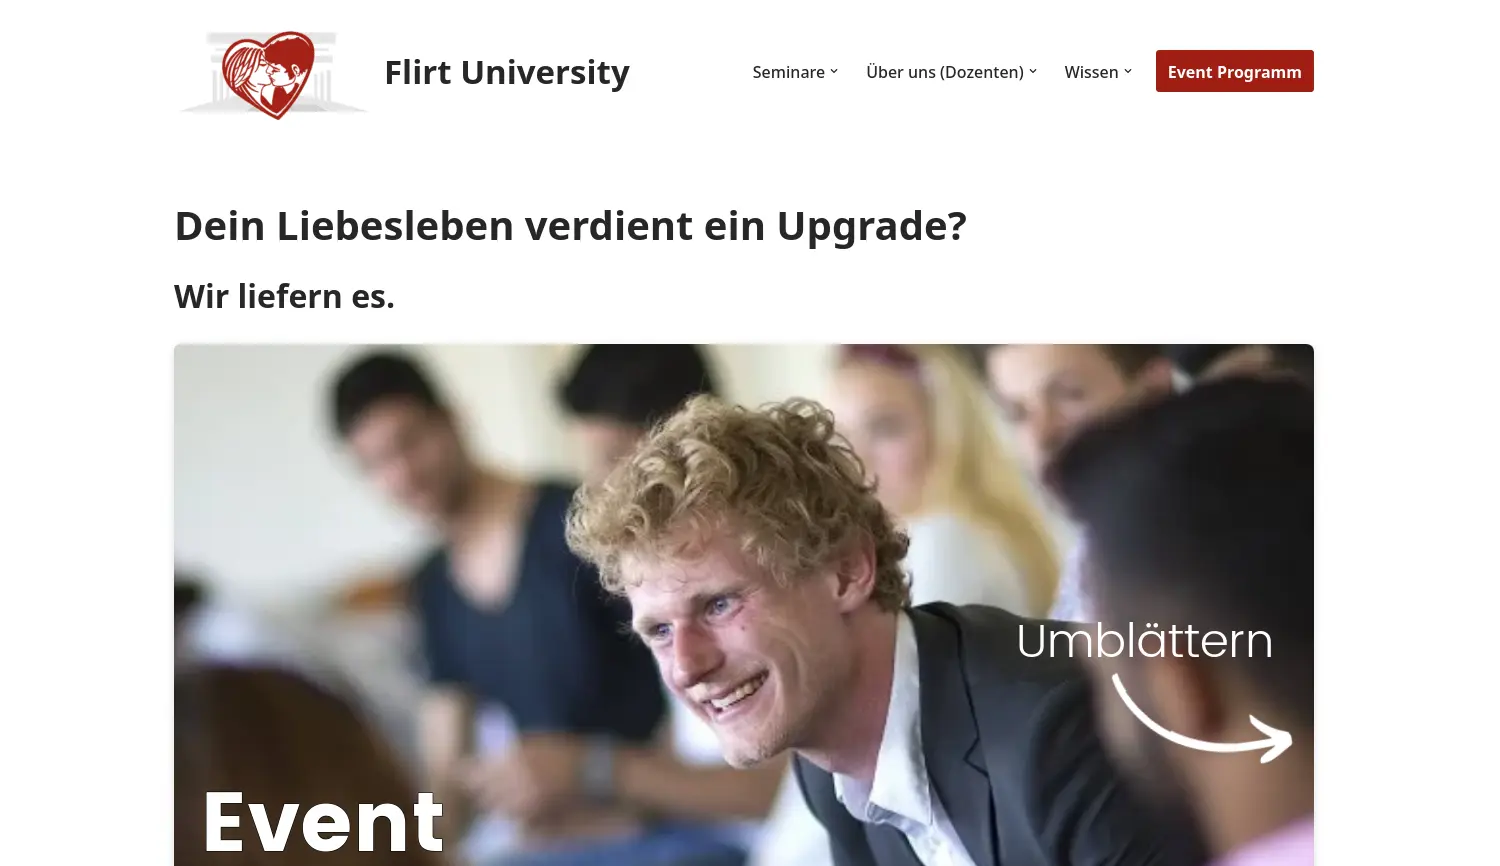The image size is (1500, 866).
Task: Open the Seminare menu item
Action: 788,72
